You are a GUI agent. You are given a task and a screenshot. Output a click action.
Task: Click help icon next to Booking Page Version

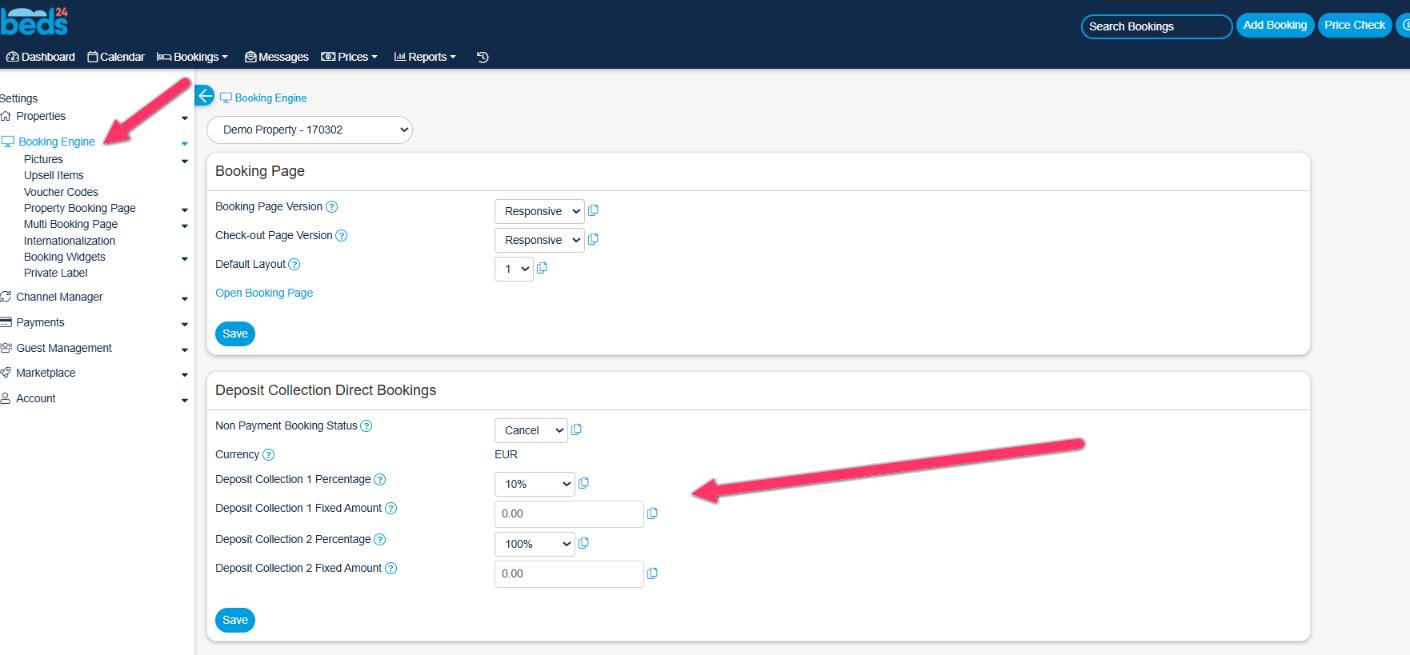(x=332, y=207)
